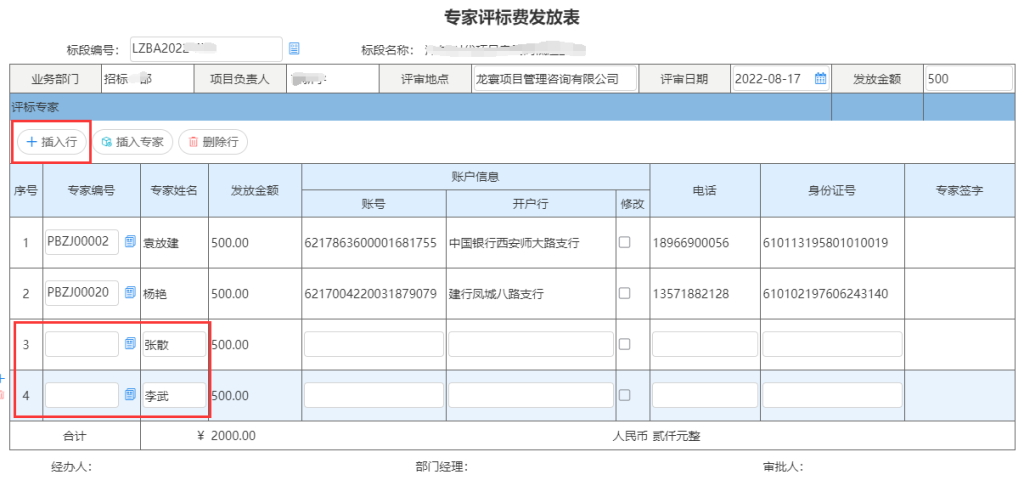Tick 修改 checkbox for 张散 row
This screenshot has height=486, width=1024.
pos(624,344)
